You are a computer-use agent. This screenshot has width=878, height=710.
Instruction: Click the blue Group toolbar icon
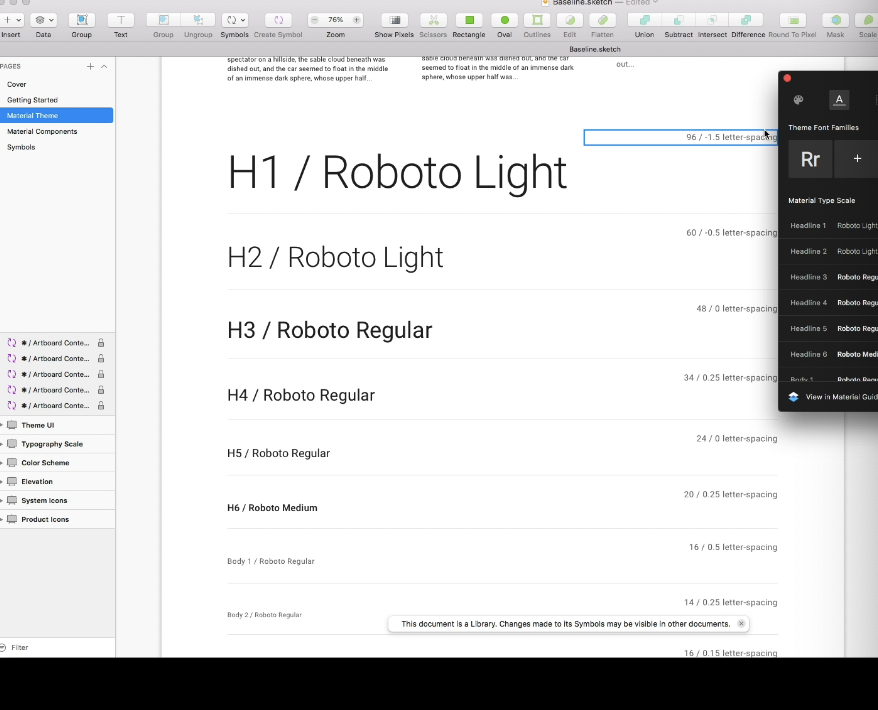[82, 20]
